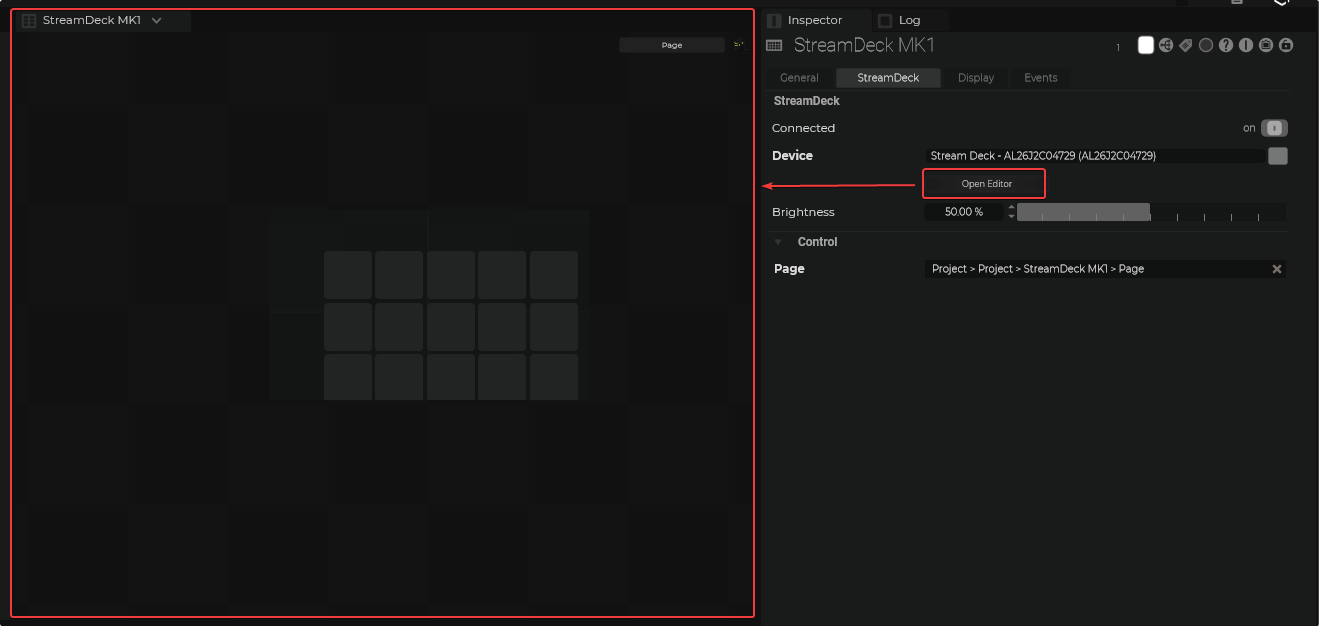Switch to the General tab

click(x=799, y=78)
